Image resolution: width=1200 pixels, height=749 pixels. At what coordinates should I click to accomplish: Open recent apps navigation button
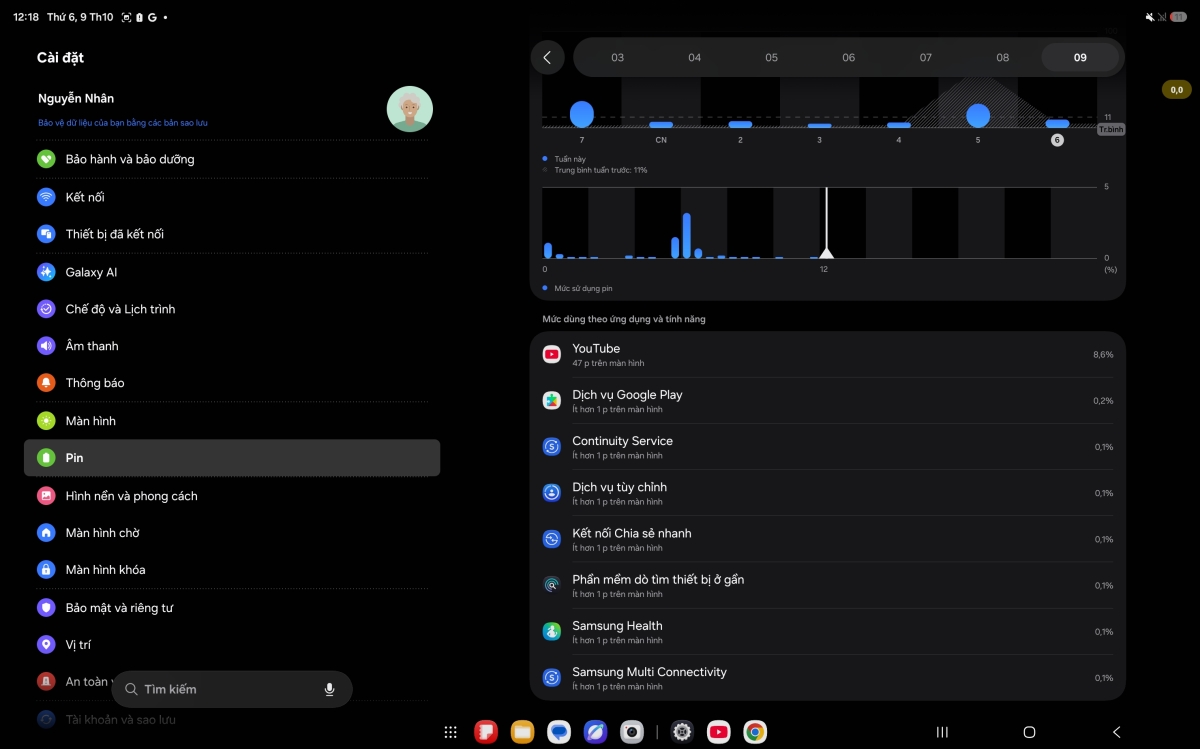(x=942, y=732)
